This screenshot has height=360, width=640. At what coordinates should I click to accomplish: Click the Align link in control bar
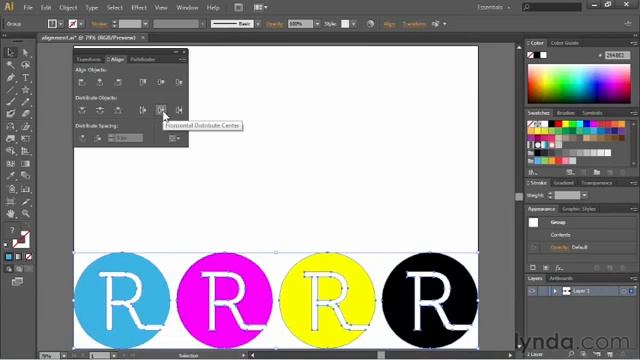coord(390,24)
